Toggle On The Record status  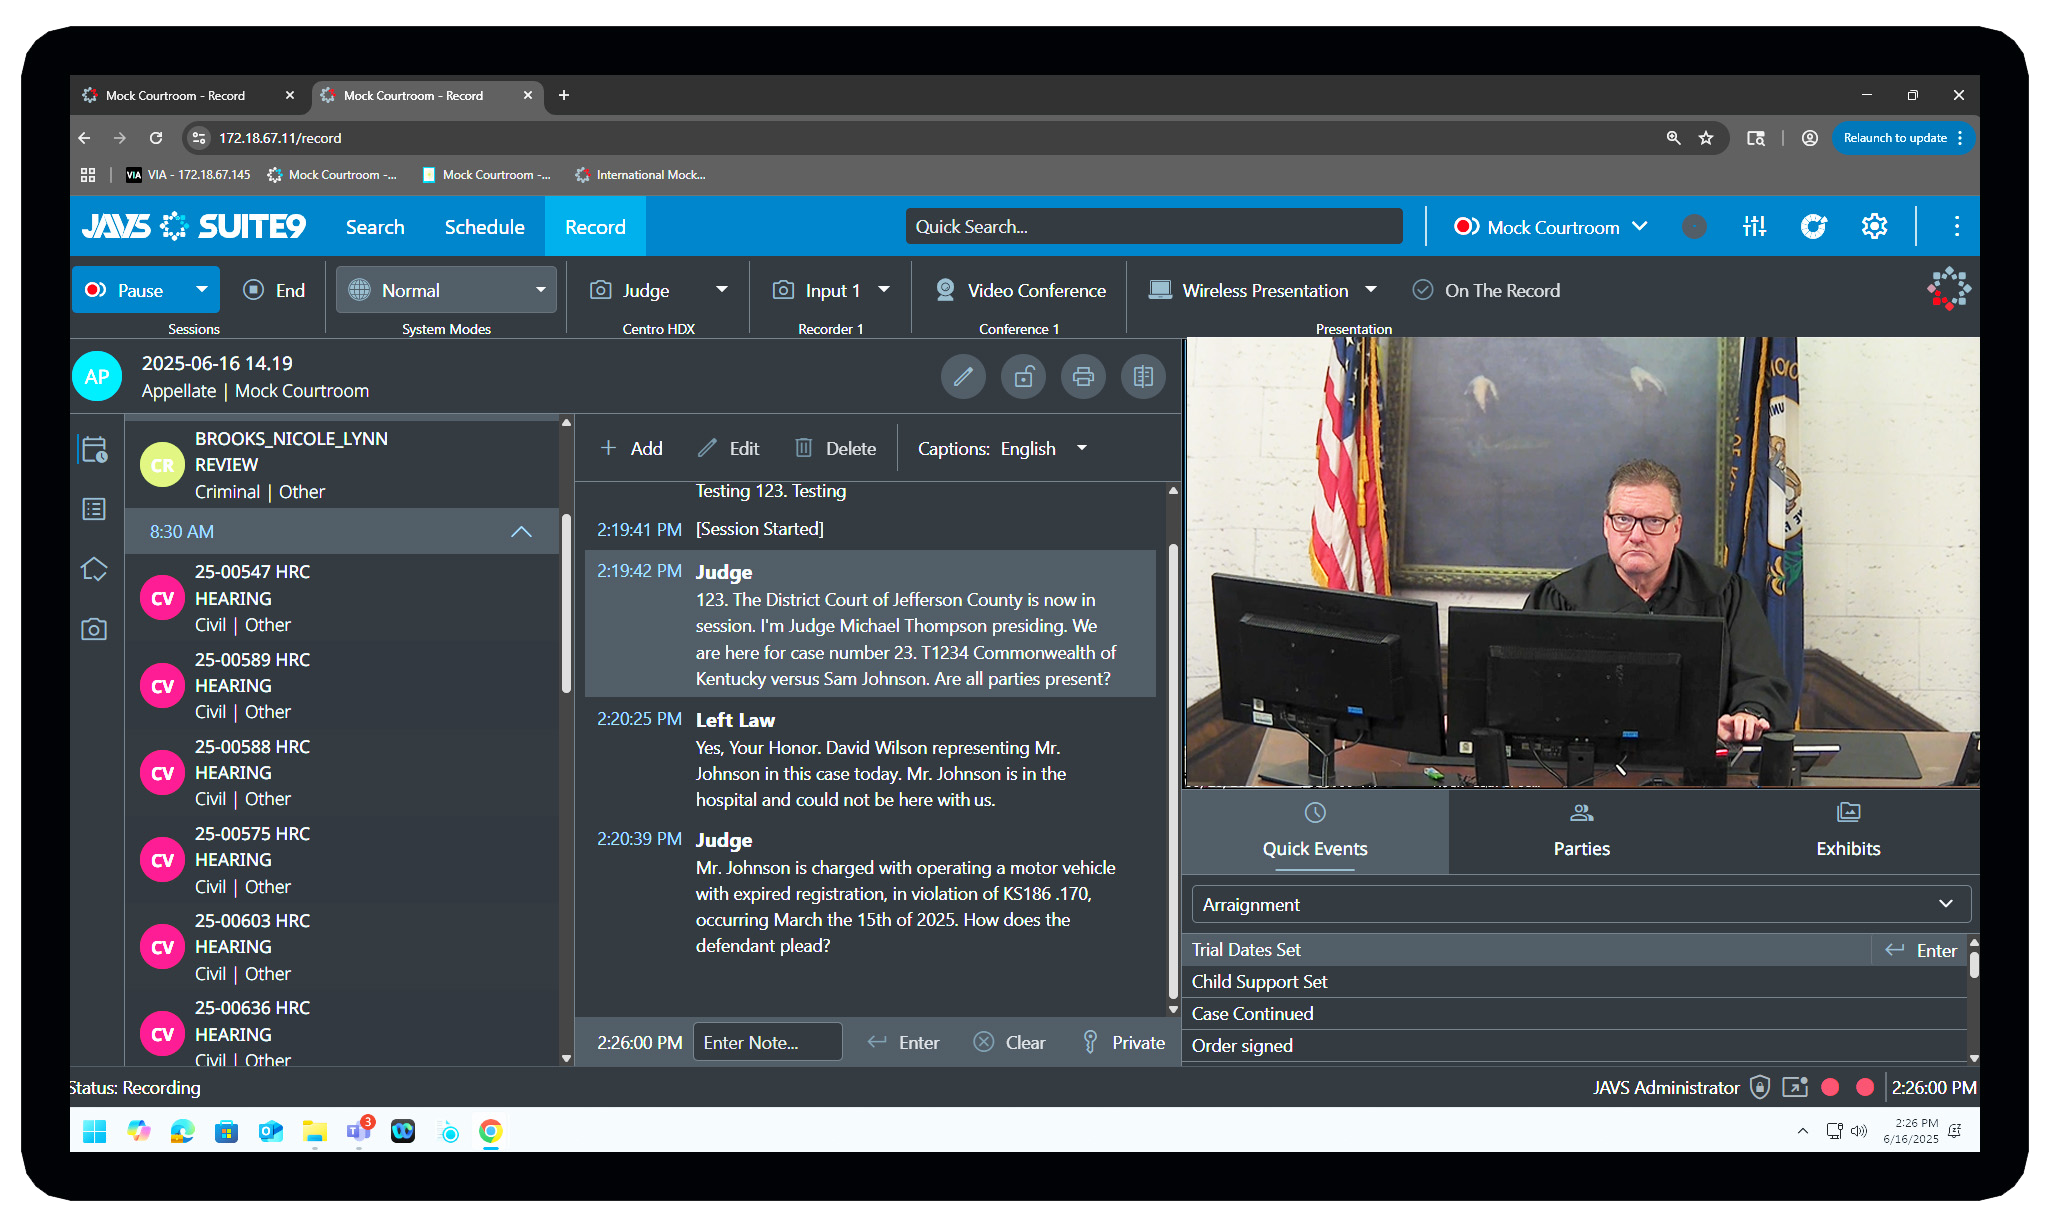point(1486,291)
